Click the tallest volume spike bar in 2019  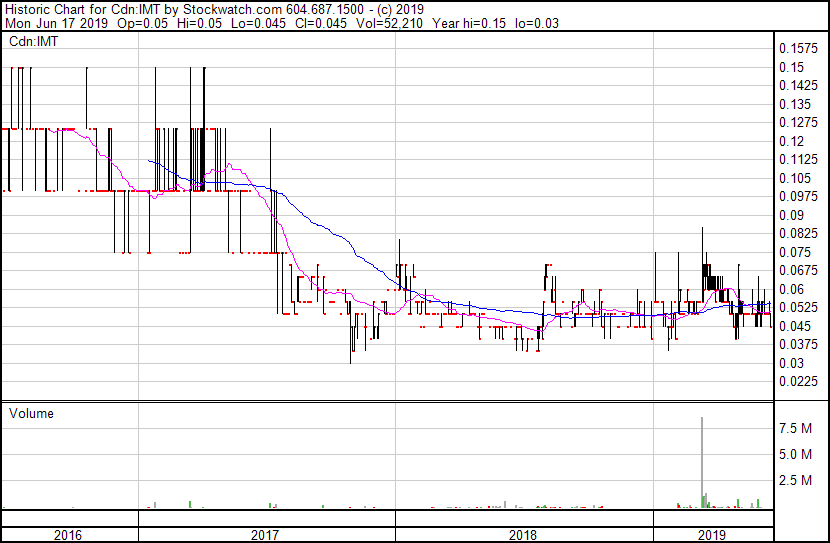click(702, 460)
